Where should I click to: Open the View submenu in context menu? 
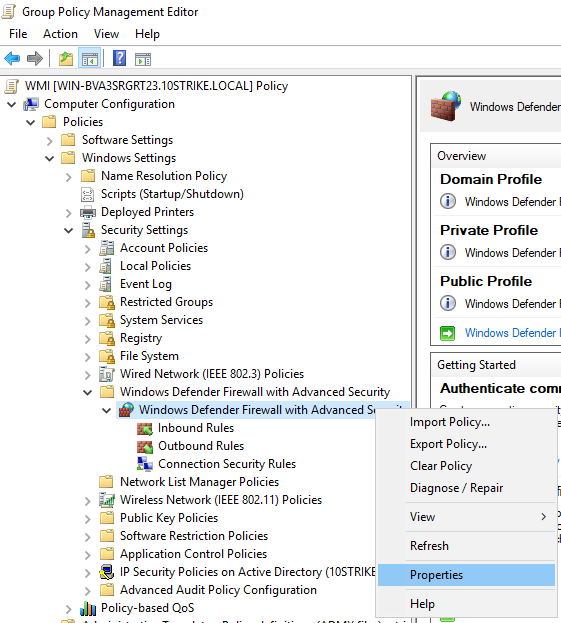pos(466,517)
